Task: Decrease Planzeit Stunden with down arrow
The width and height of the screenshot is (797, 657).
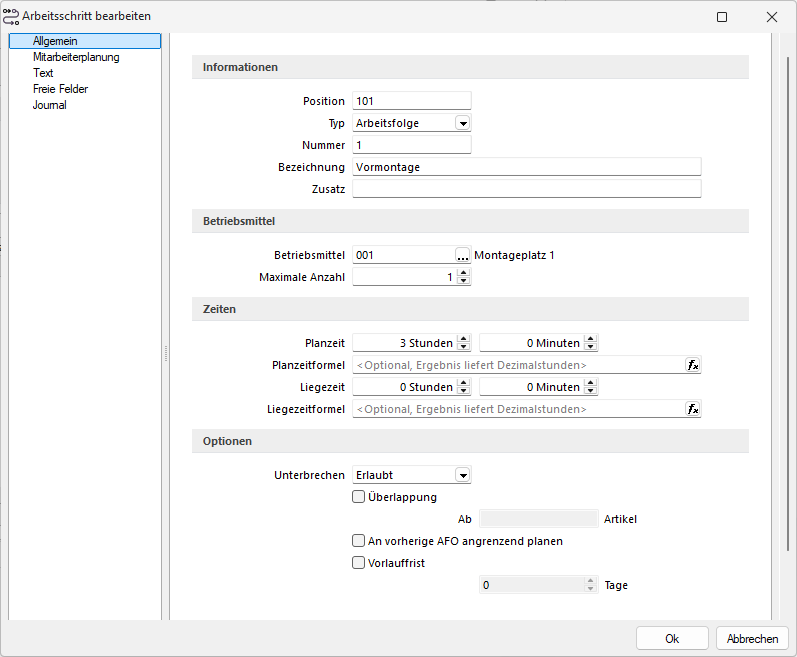Action: 463,347
